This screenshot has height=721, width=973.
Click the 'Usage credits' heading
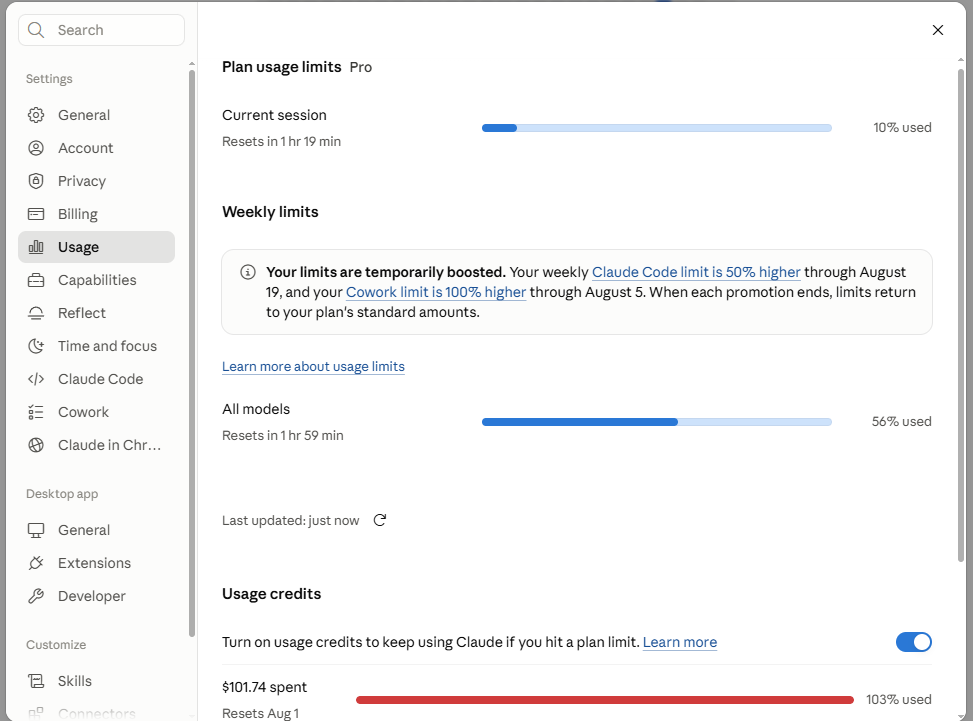click(271, 594)
